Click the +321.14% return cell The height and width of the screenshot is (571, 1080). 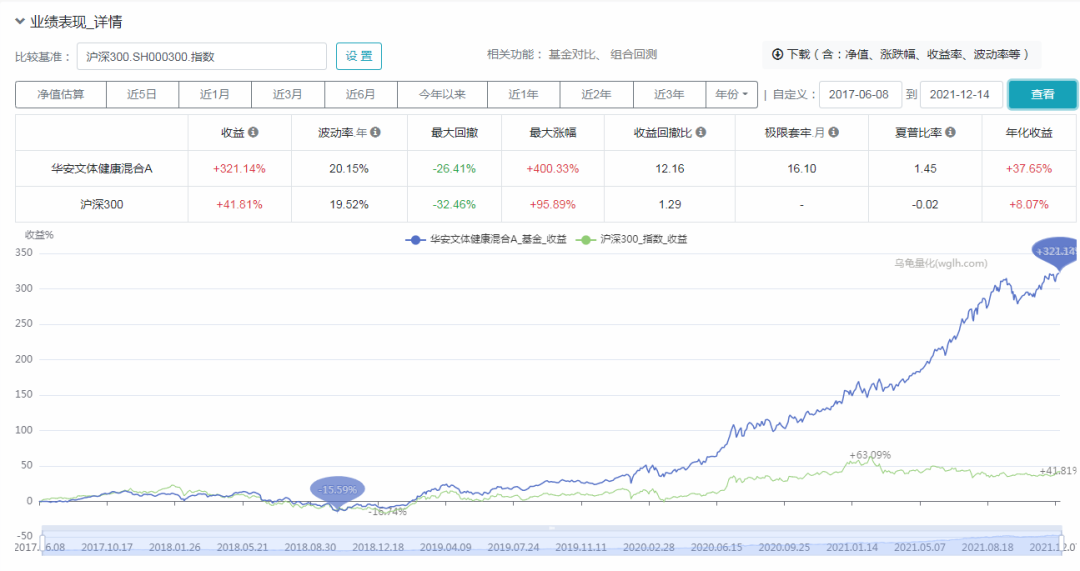[240, 169]
